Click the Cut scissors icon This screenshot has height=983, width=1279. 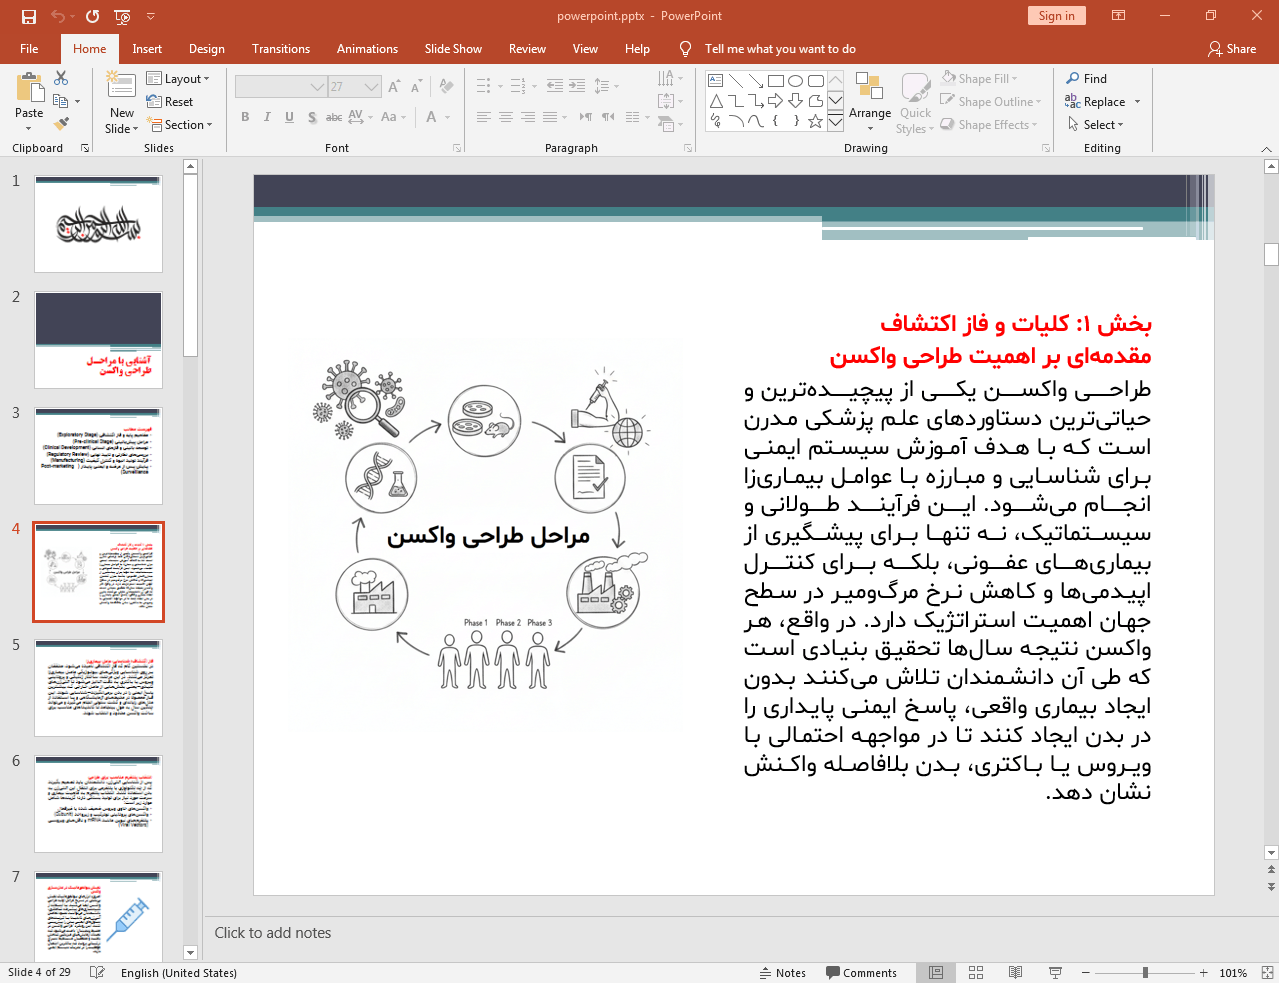pos(61,78)
